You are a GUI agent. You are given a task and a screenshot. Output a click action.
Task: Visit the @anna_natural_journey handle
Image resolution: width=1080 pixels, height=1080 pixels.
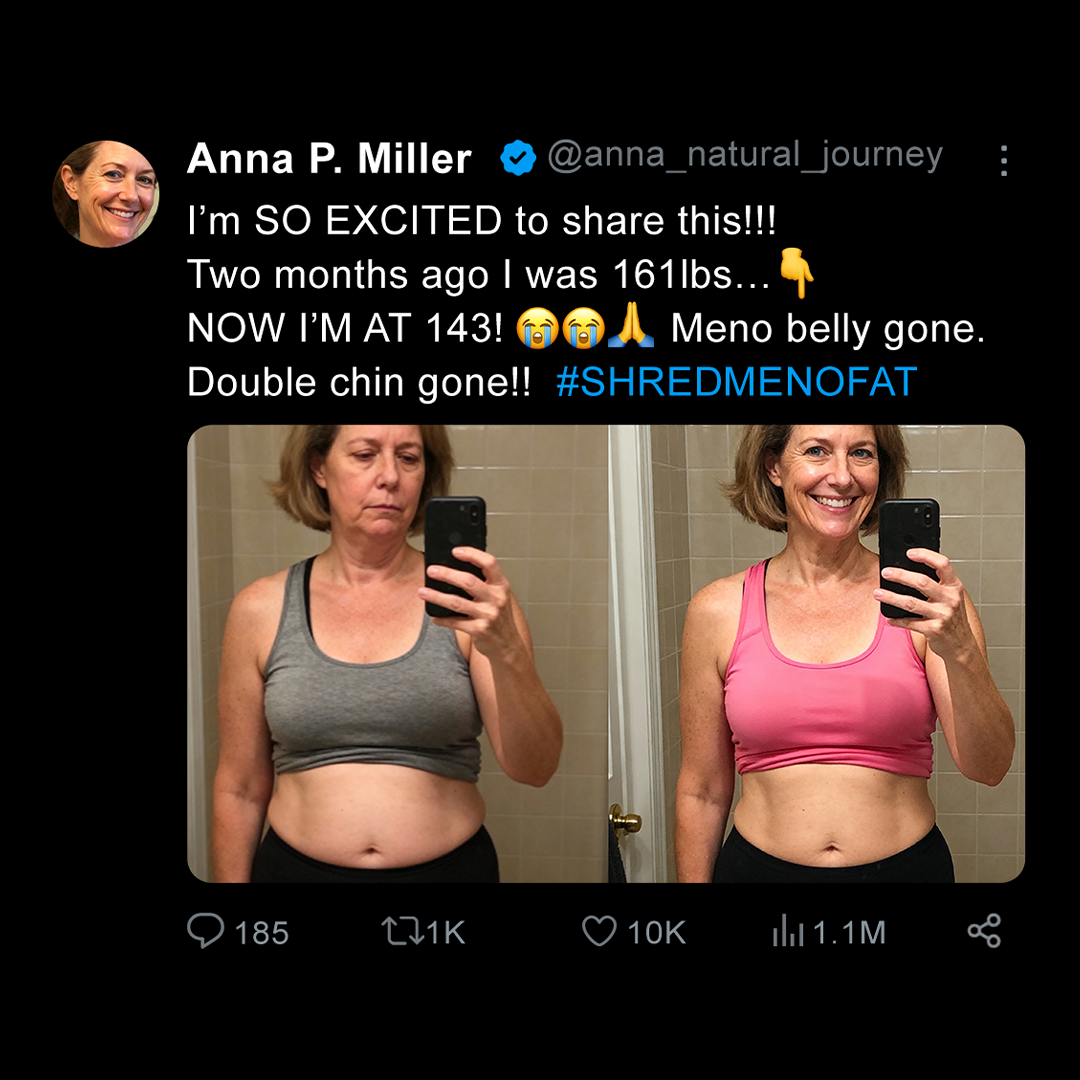(745, 156)
